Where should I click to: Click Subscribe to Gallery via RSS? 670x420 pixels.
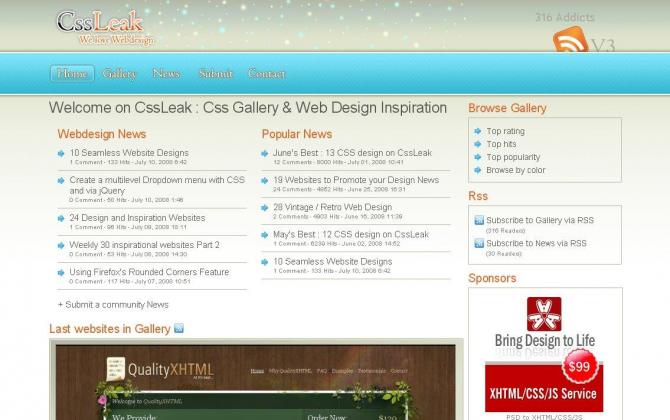(540, 220)
